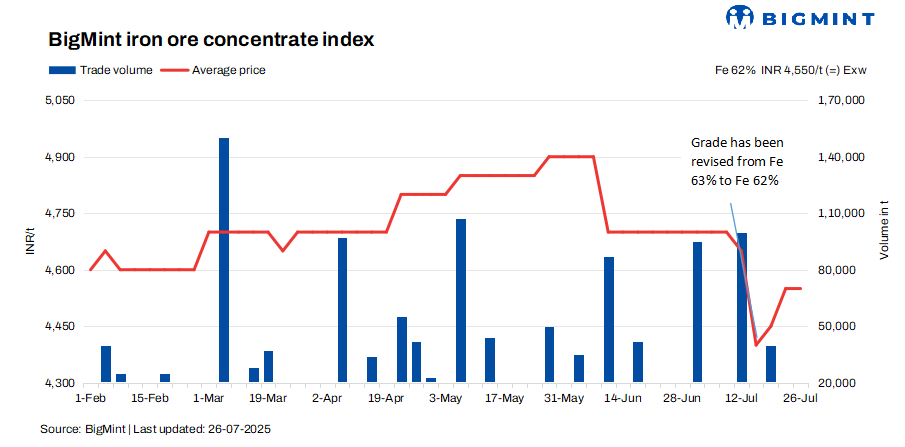
Task: Toggle the Average price legend label
Action: pyautogui.click(x=228, y=70)
